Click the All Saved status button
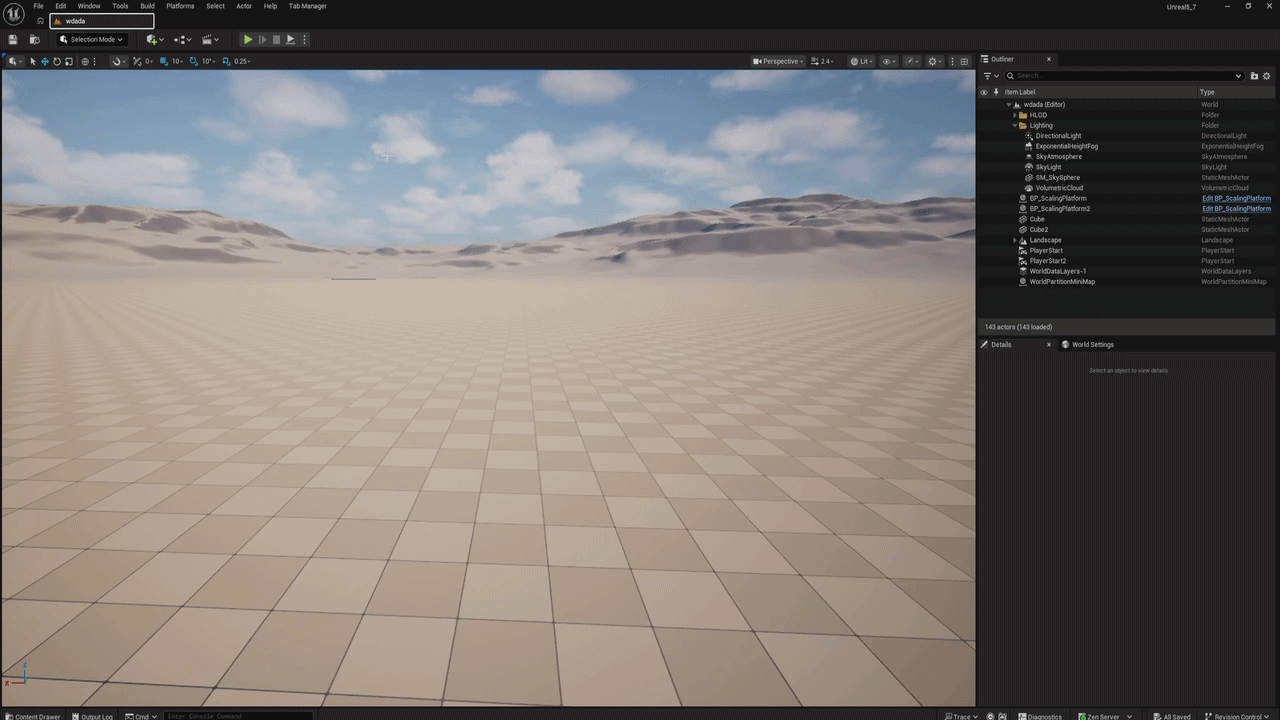The width and height of the screenshot is (1280, 720). 1170,716
